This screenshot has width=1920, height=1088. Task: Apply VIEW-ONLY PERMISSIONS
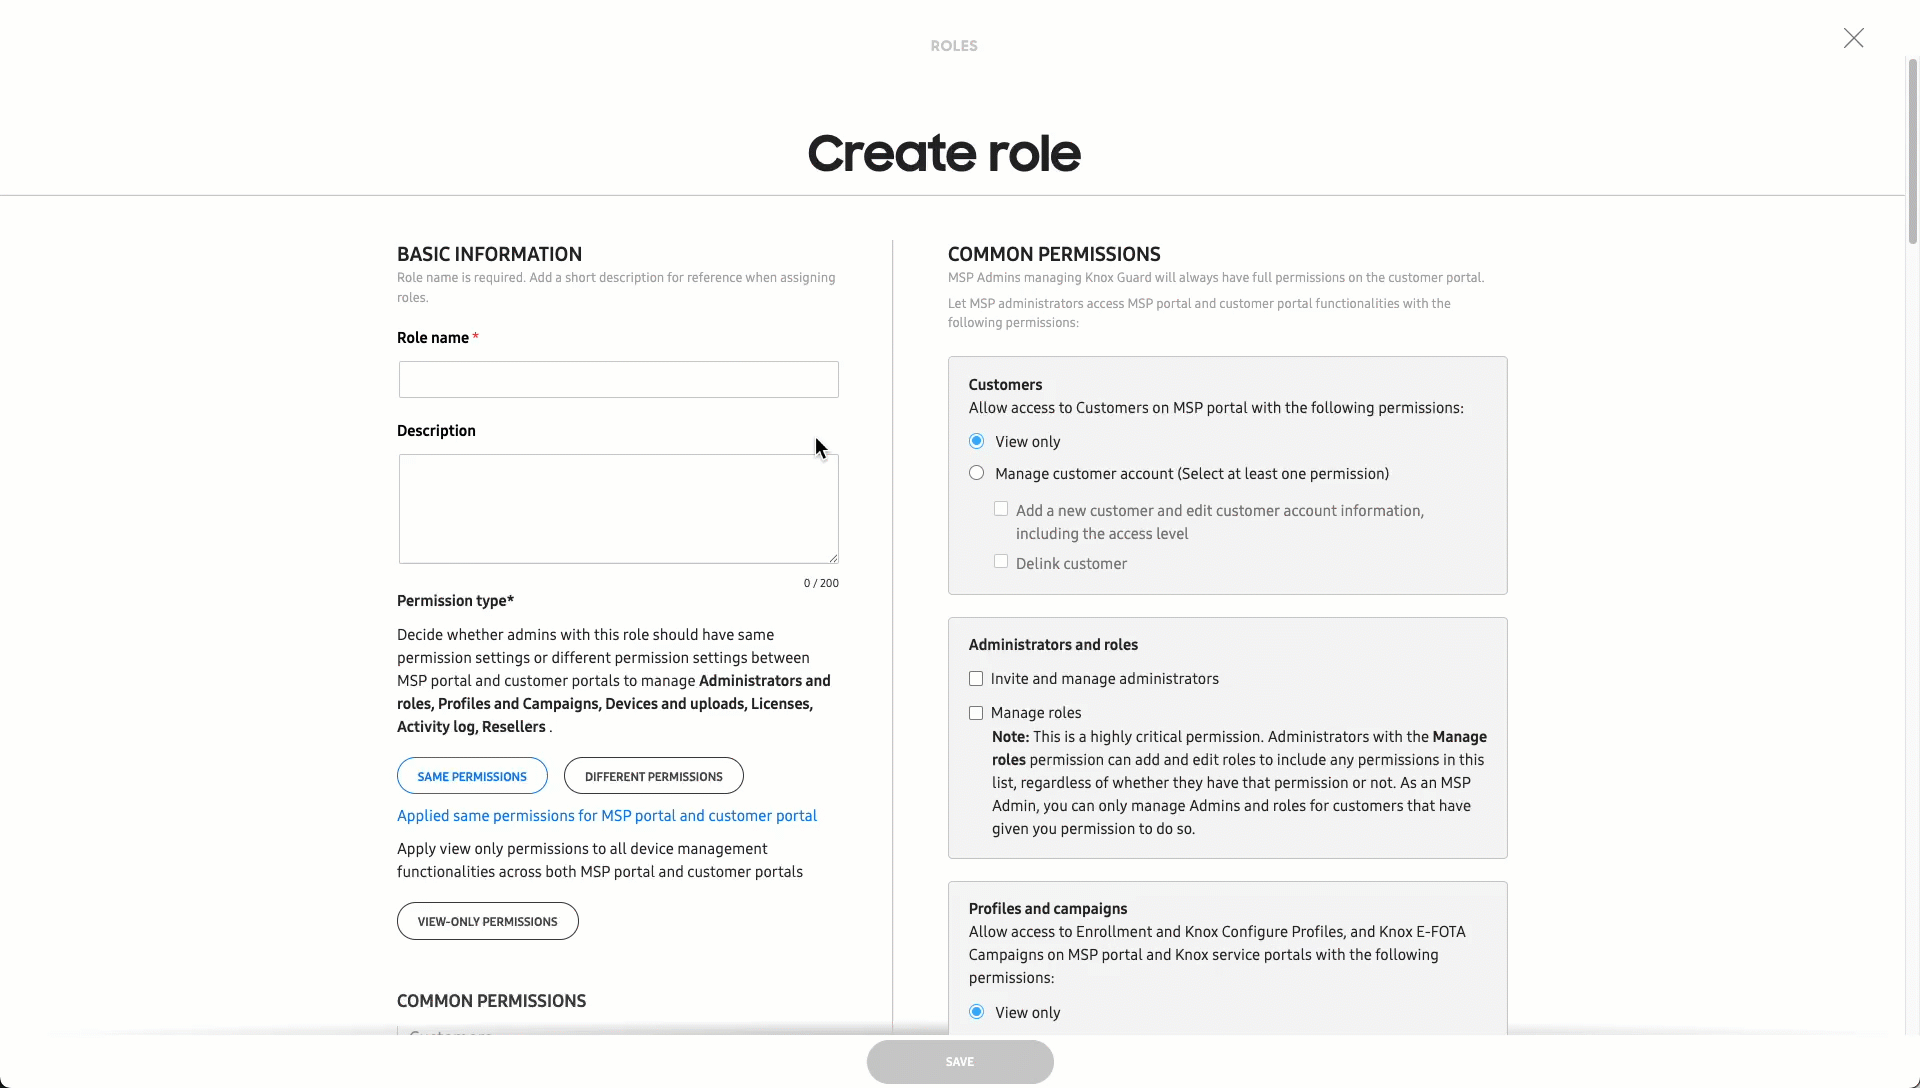487,921
